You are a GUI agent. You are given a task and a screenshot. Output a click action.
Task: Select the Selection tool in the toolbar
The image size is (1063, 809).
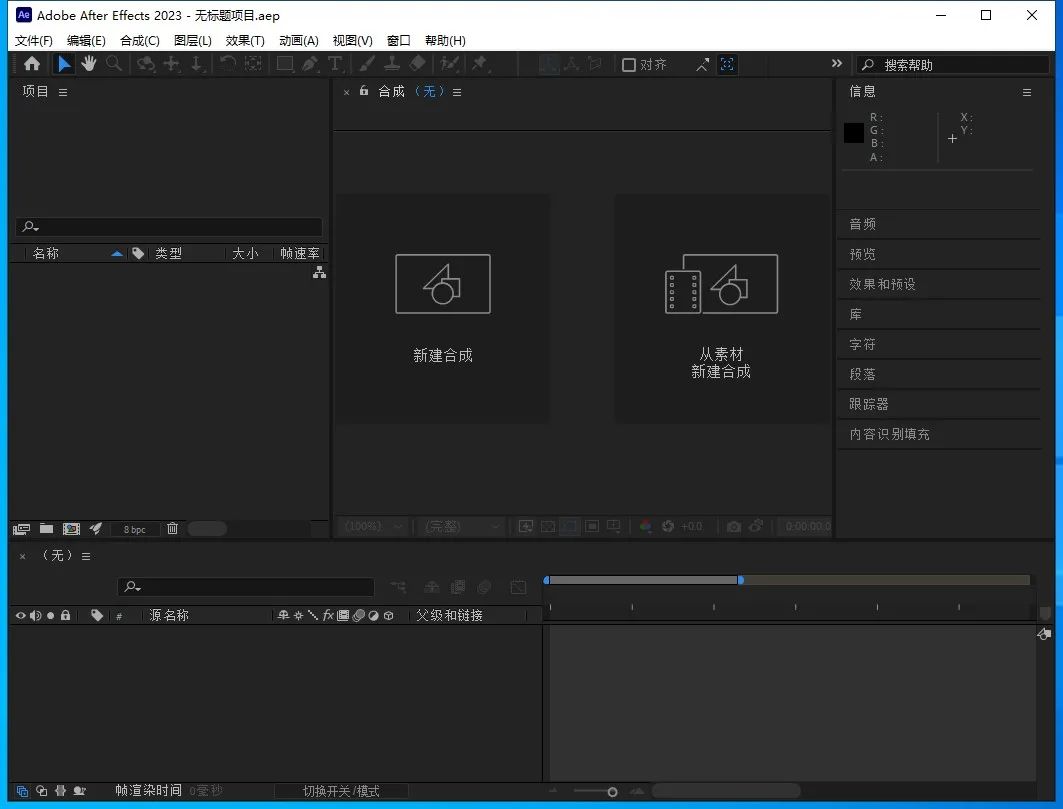pyautogui.click(x=64, y=64)
